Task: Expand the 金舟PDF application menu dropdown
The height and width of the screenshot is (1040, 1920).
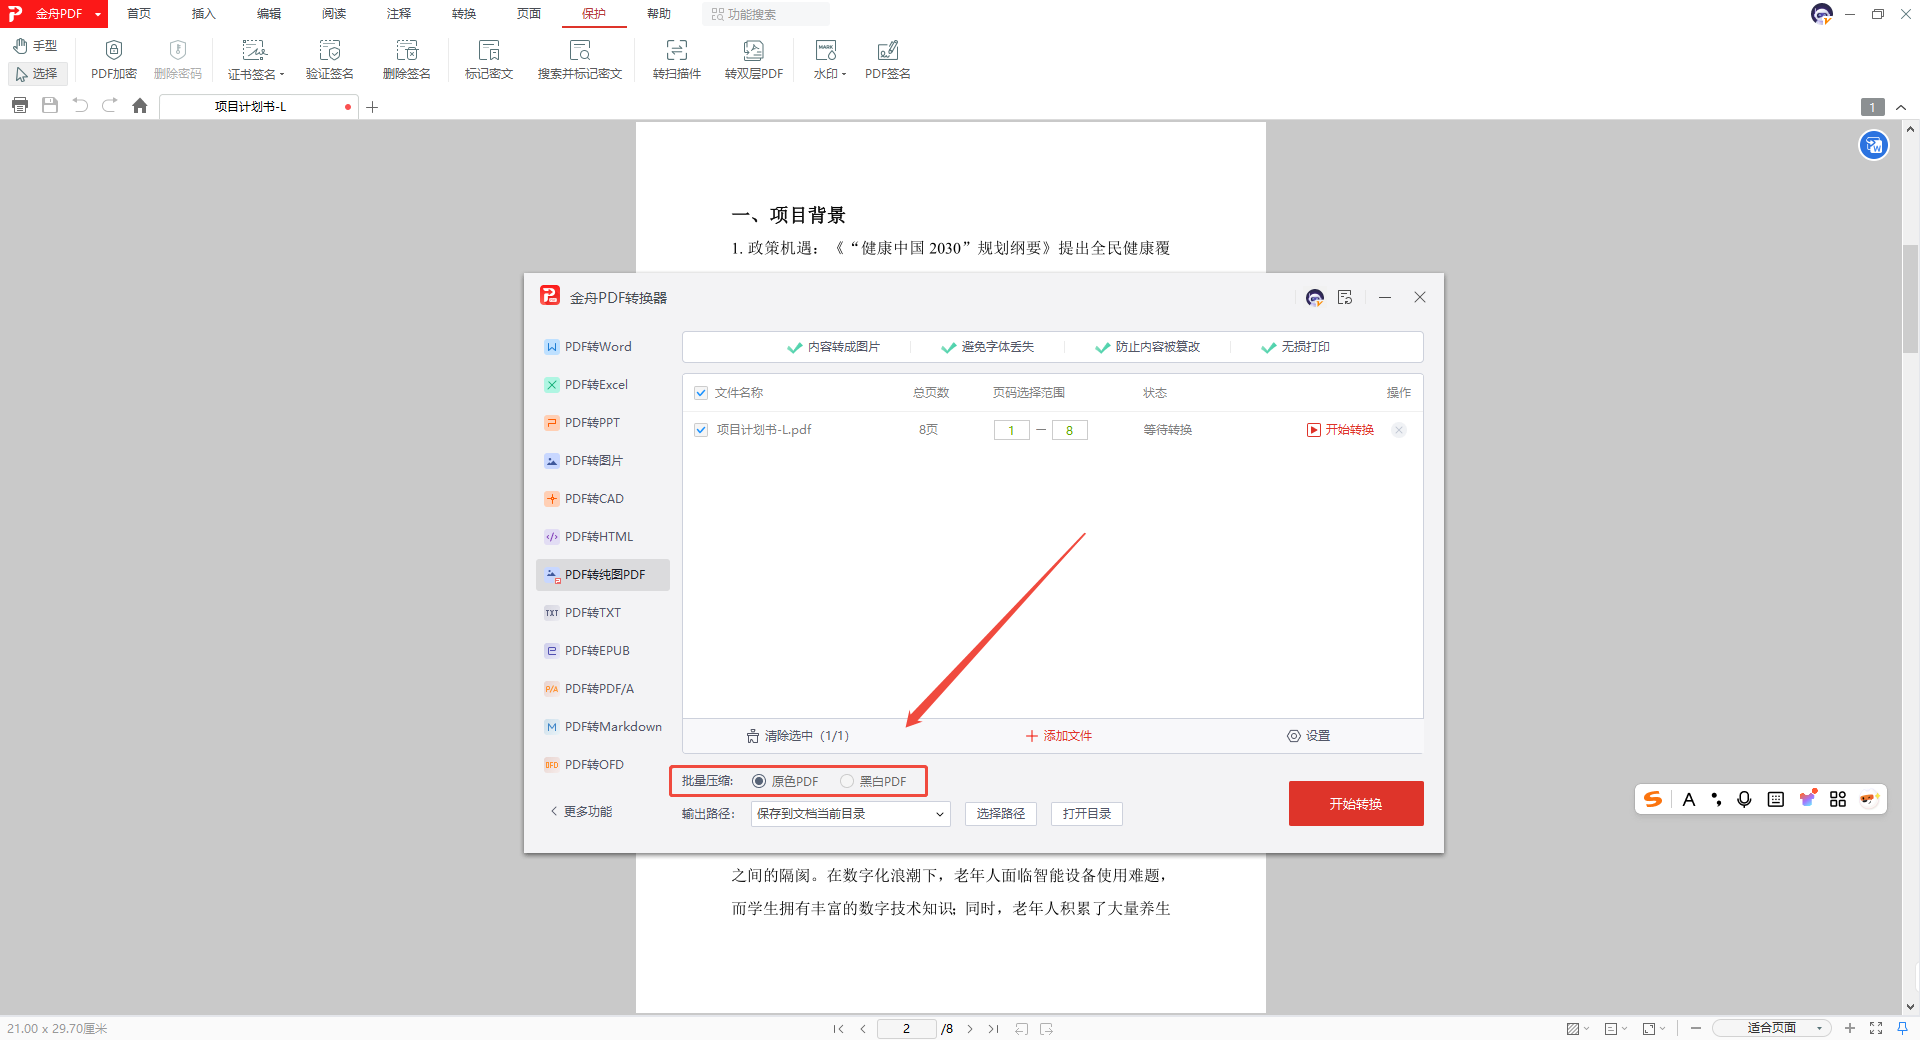Action: [x=98, y=14]
